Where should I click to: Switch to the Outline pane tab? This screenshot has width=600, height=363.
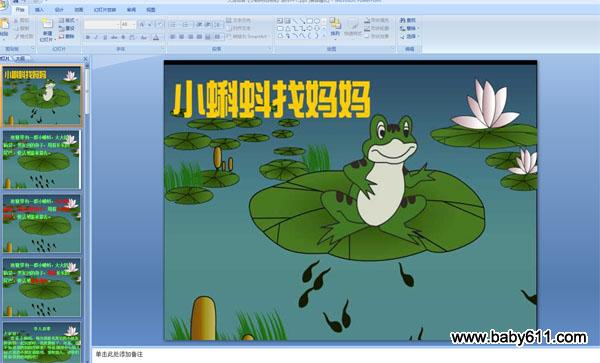click(x=20, y=59)
